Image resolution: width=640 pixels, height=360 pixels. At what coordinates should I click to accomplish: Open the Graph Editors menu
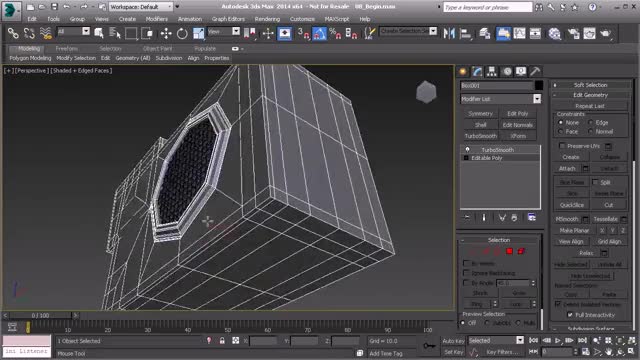coord(228,19)
